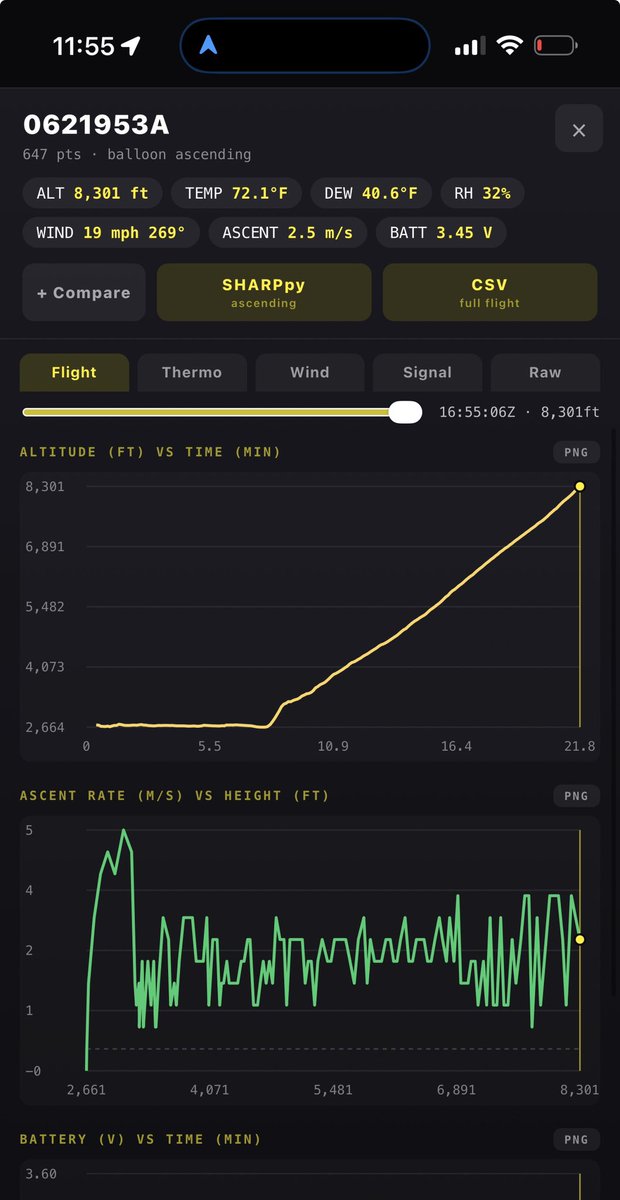Tap the 5,482 altitude axis label
This screenshot has height=1200, width=620.
(45, 607)
